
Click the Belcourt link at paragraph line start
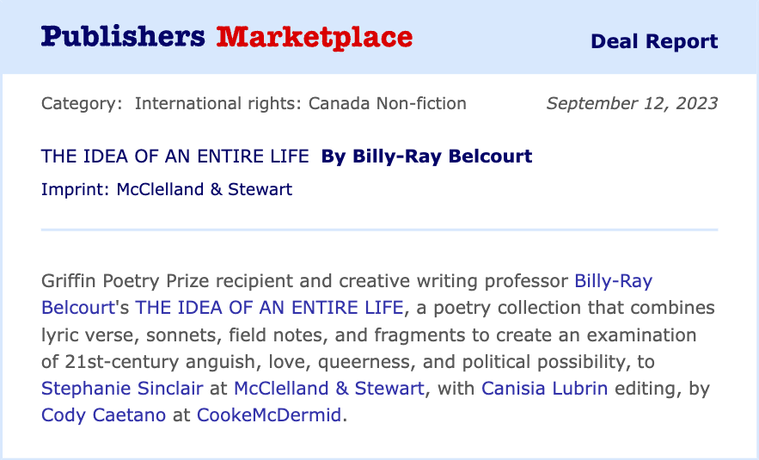78,308
